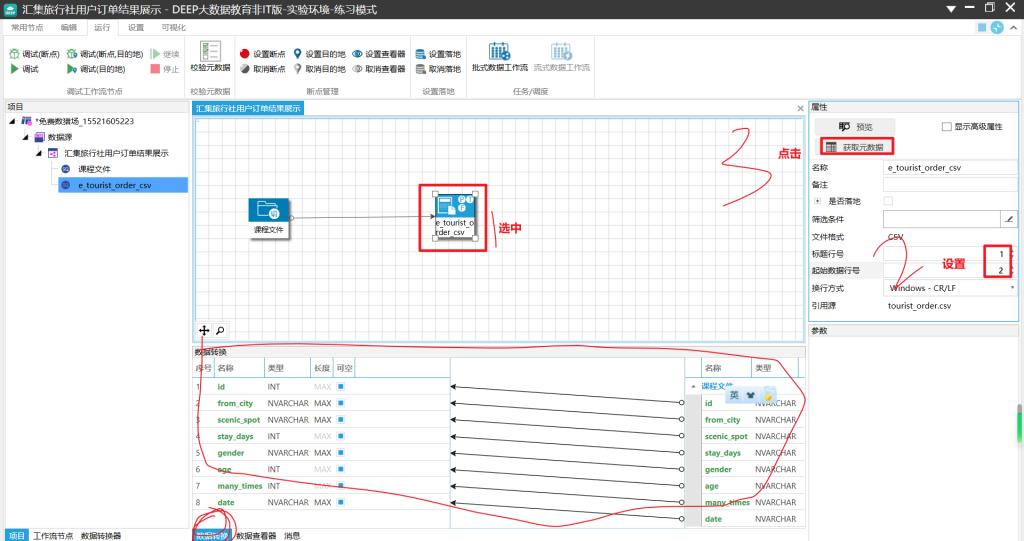The image size is (1024, 541).
Task: Click the 预览 preview button
Action: pyautogui.click(x=855, y=127)
